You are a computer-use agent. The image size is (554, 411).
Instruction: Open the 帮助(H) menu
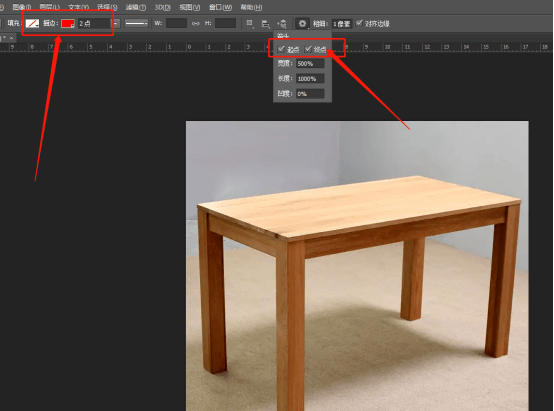click(x=251, y=7)
